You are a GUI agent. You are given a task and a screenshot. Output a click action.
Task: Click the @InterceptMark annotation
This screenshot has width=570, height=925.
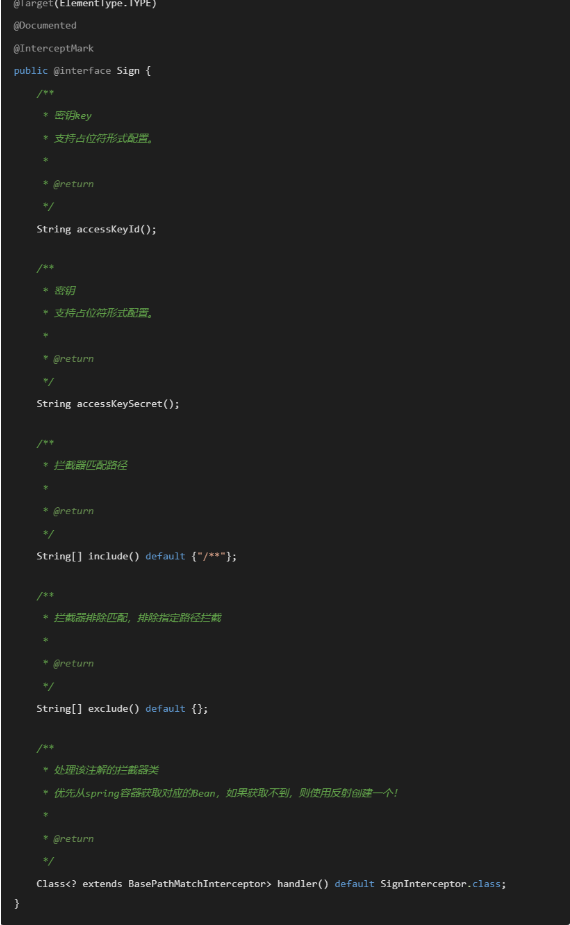tap(53, 48)
